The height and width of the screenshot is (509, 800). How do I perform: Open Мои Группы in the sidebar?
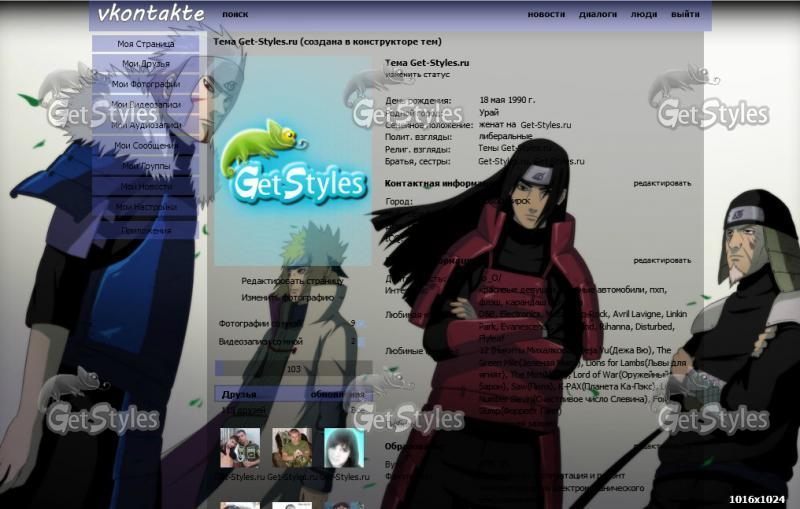[x=146, y=166]
